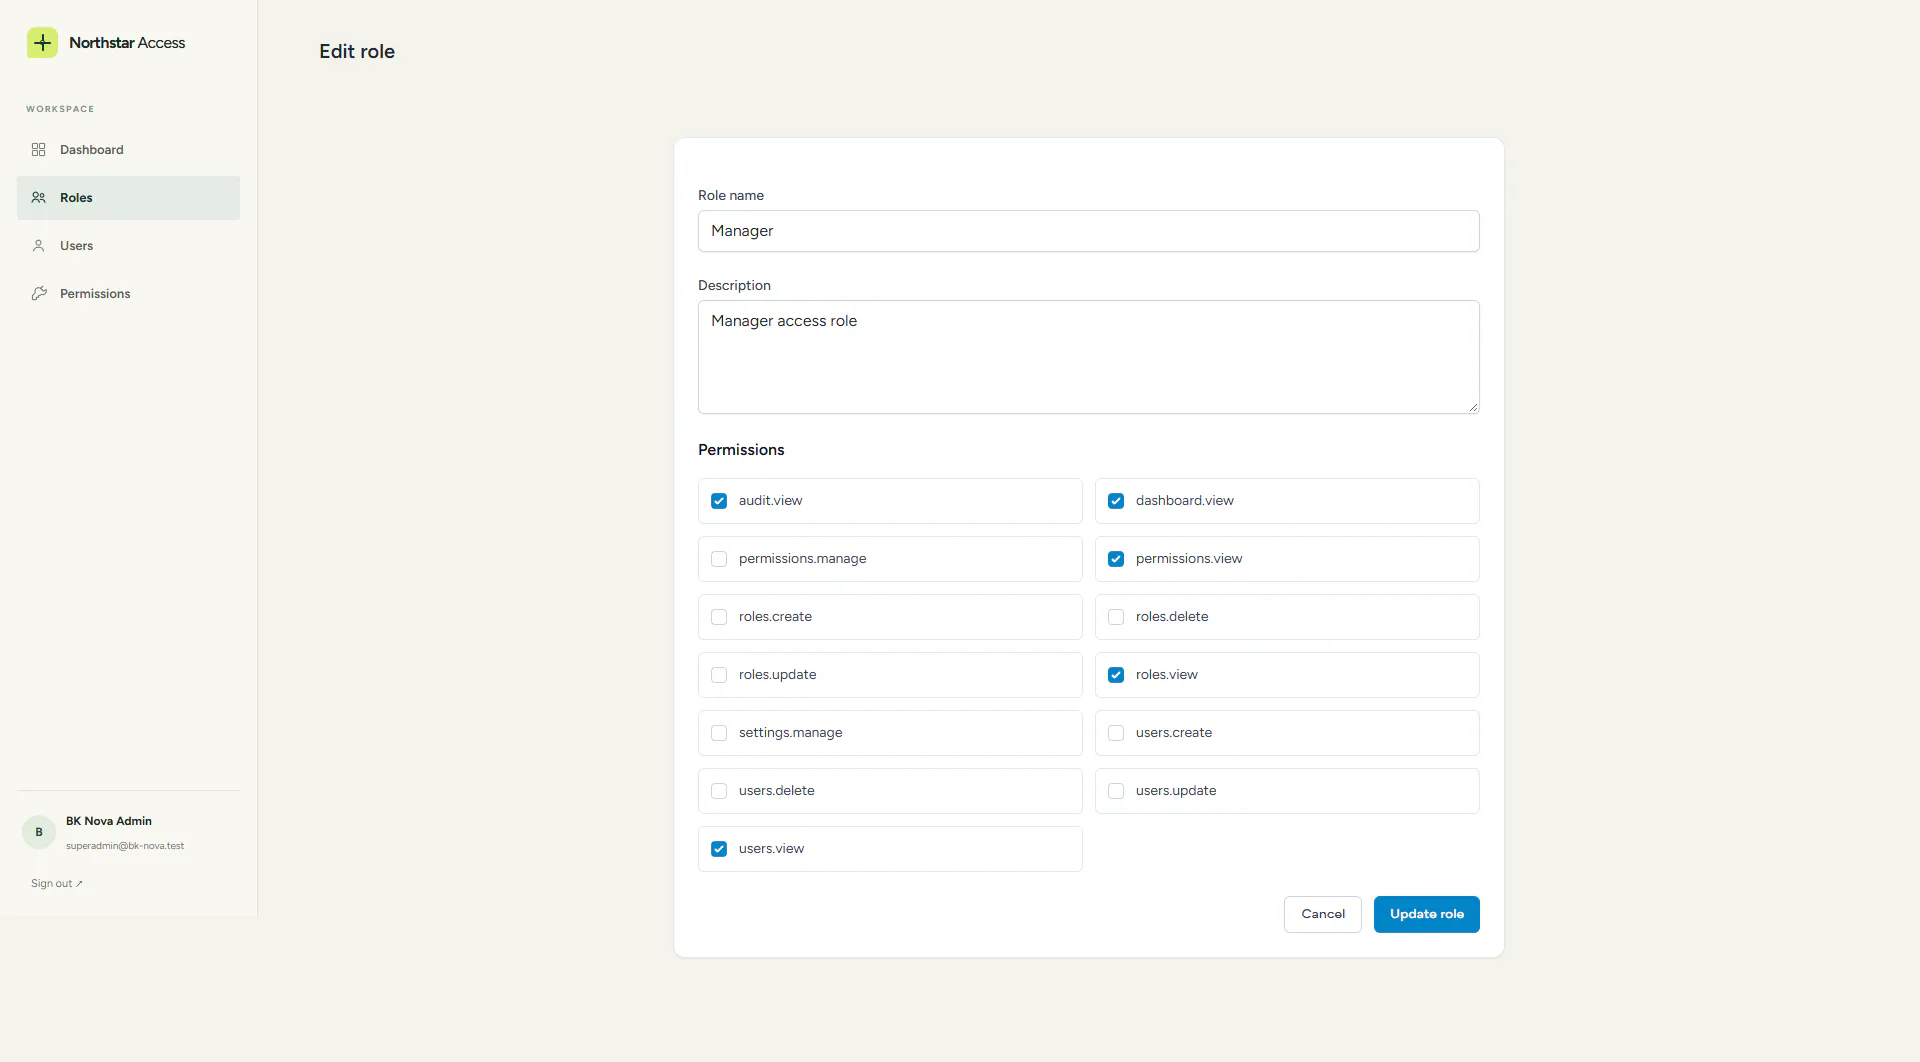The width and height of the screenshot is (1920, 1062).
Task: Check the users.update permission
Action: coord(1116,791)
